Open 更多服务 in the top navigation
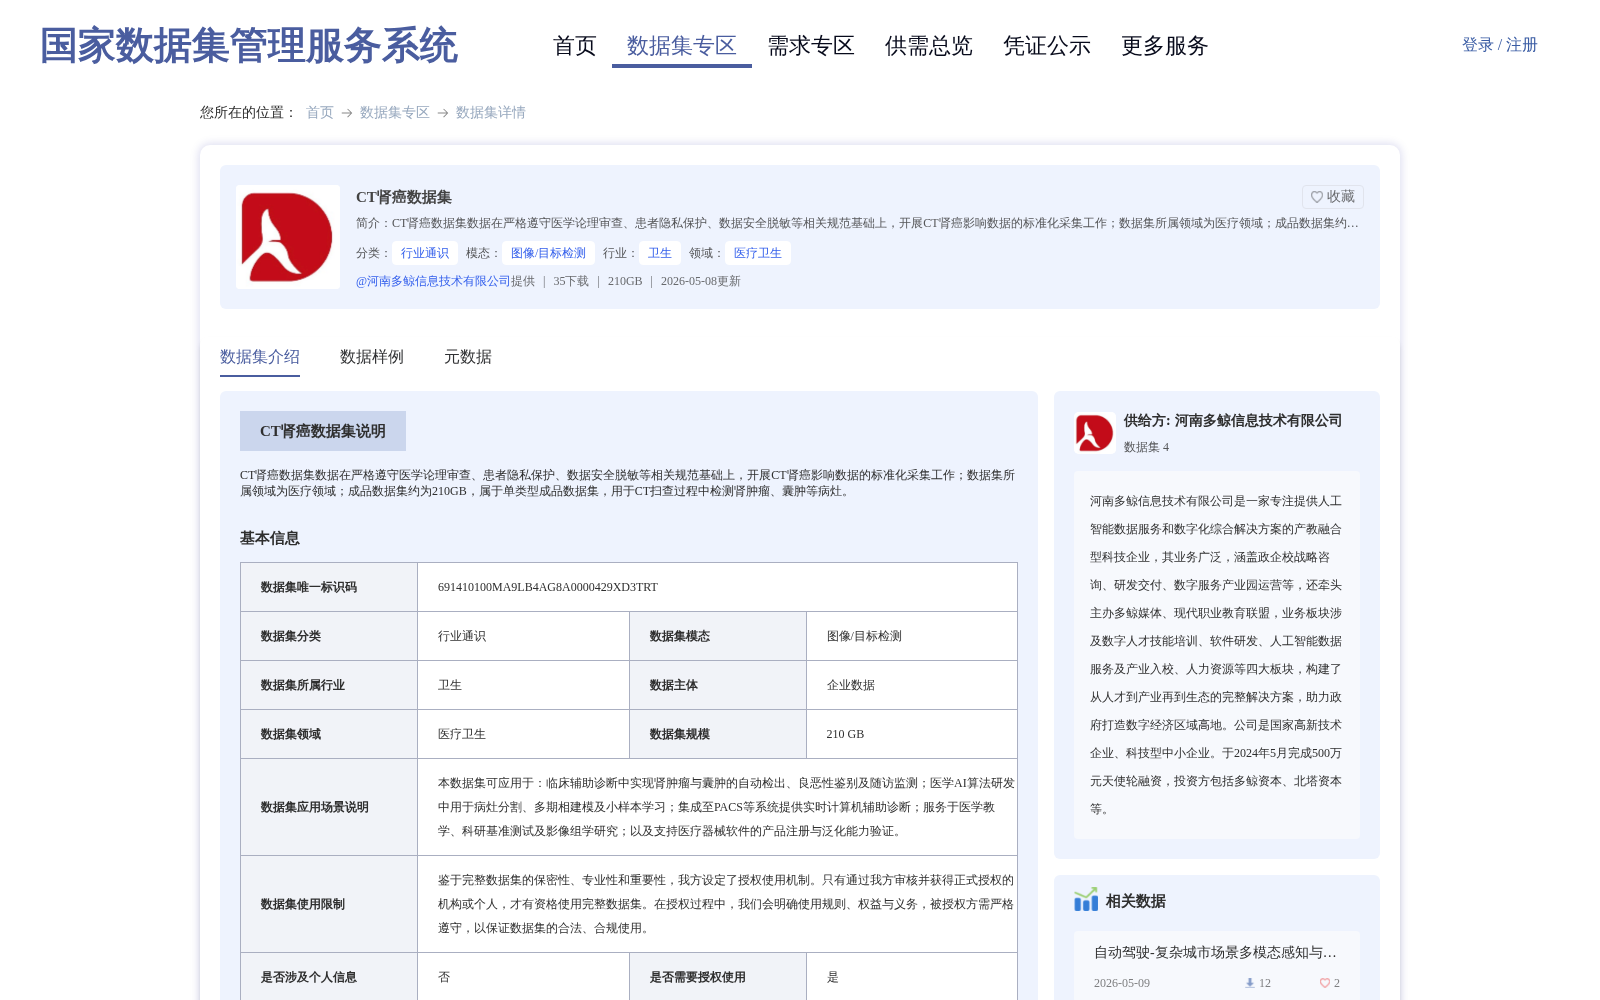 click(x=1165, y=46)
